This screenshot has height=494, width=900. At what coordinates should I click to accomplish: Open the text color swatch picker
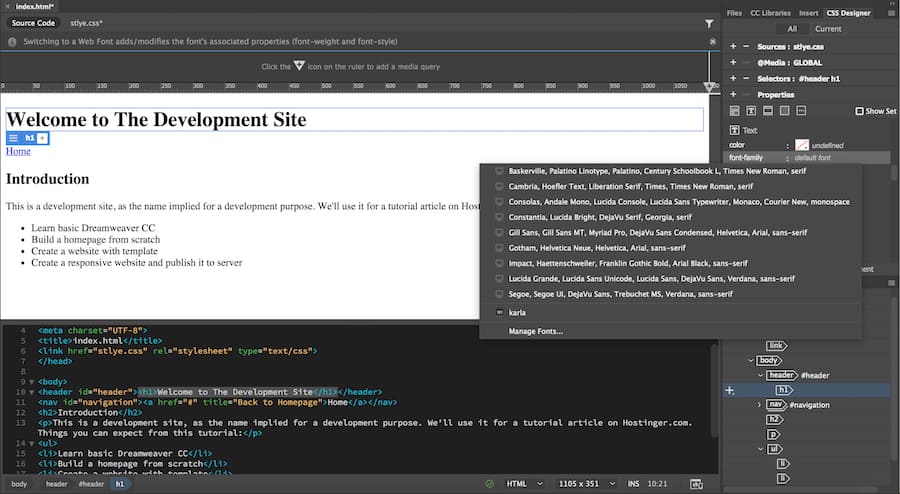[x=801, y=145]
